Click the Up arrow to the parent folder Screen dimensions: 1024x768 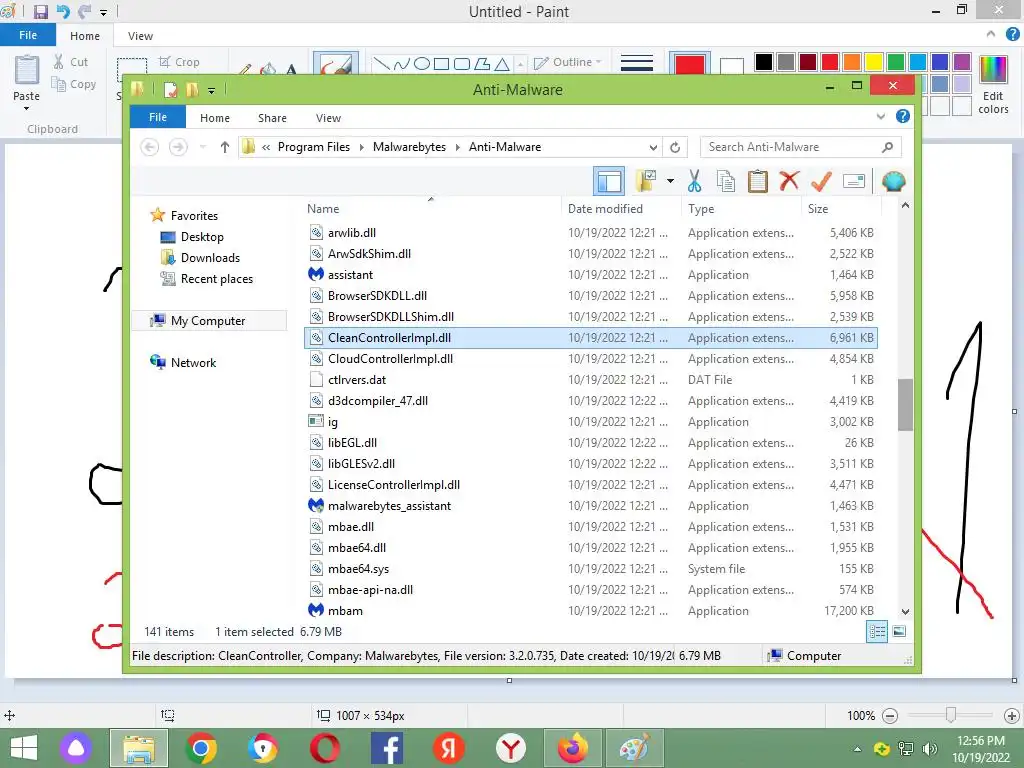pos(225,147)
